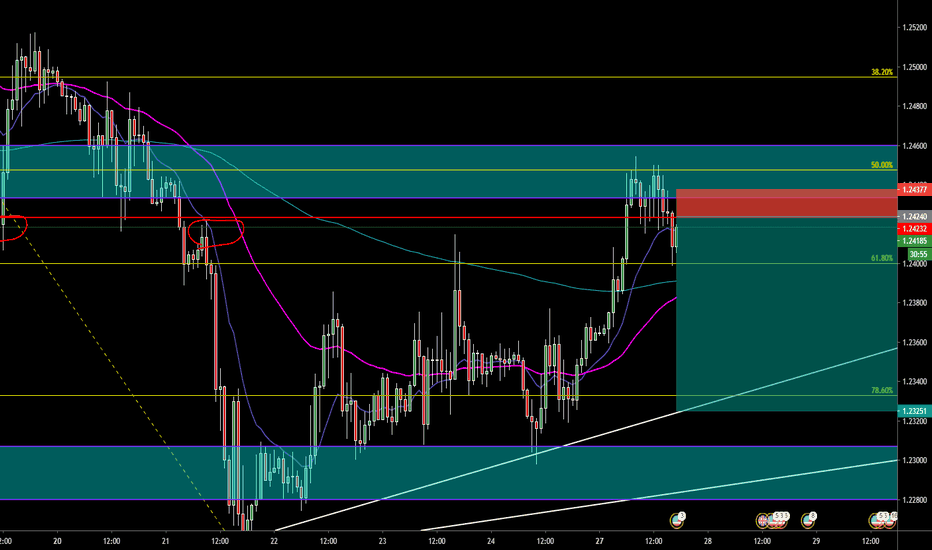The width and height of the screenshot is (932, 550).
Task: Open the economic event icon with badge 3
Action: point(677,520)
